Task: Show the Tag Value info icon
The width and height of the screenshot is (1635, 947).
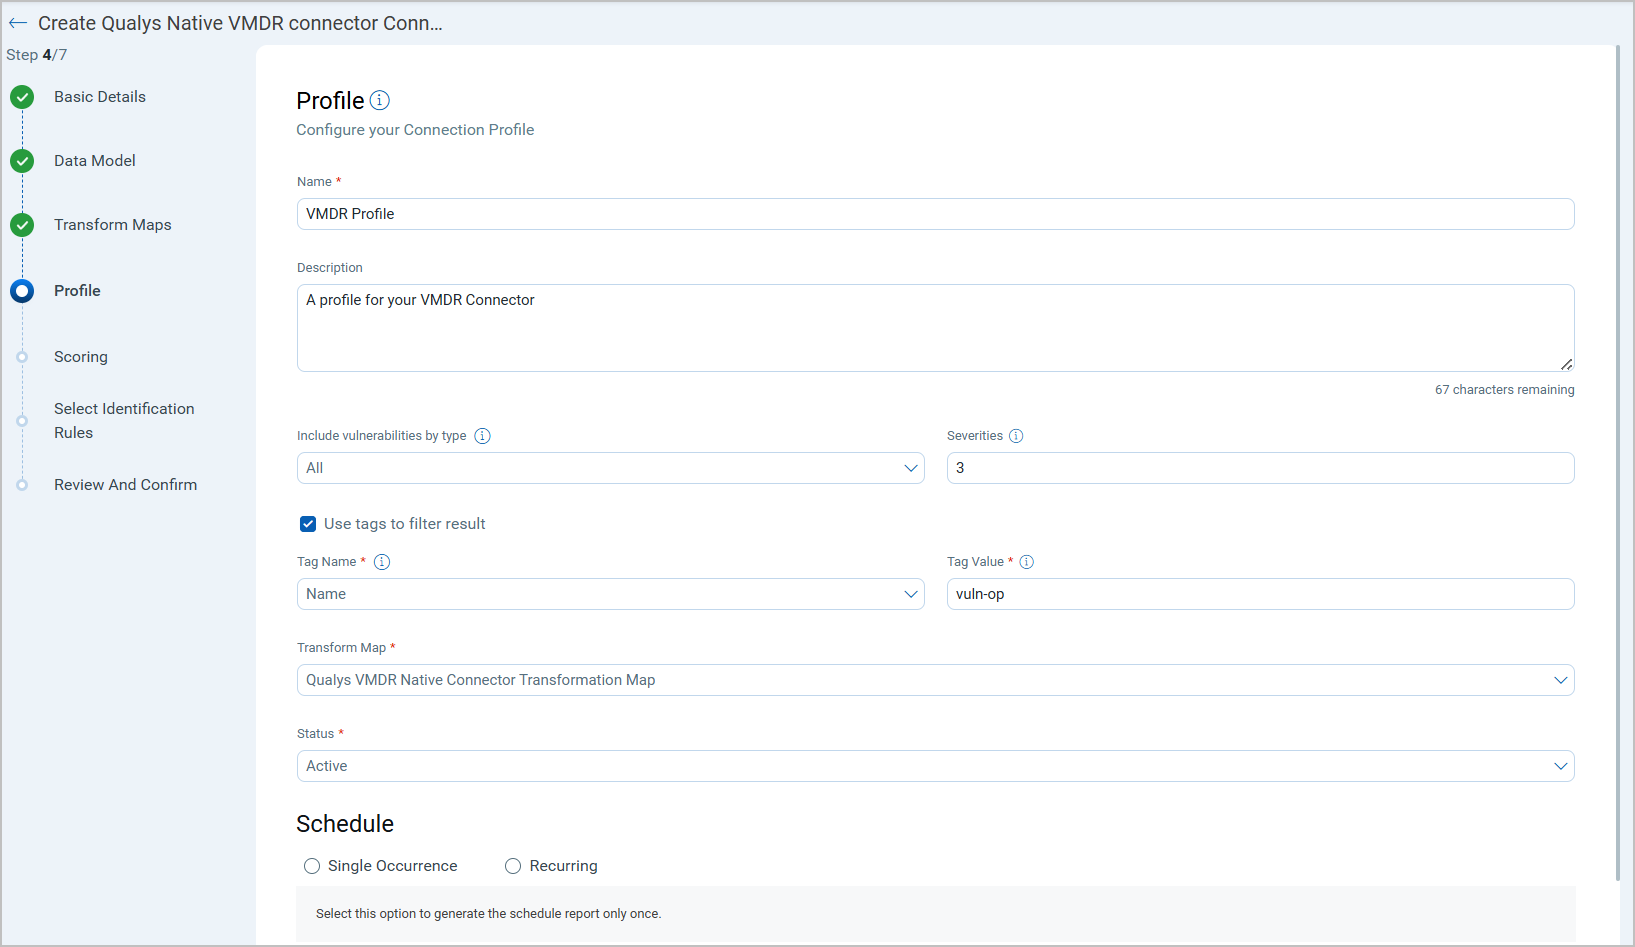Action: click(1026, 562)
